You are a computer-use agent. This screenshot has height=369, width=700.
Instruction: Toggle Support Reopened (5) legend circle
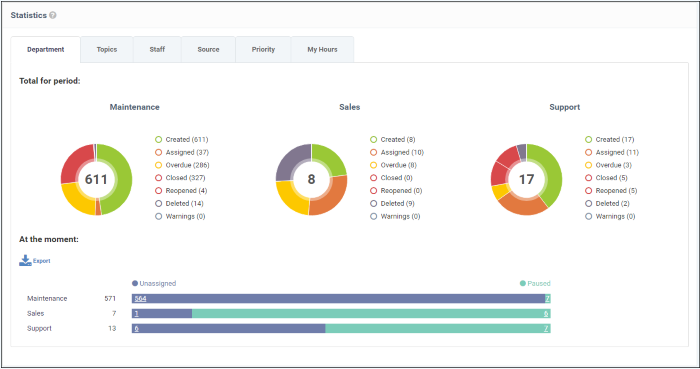(588, 191)
